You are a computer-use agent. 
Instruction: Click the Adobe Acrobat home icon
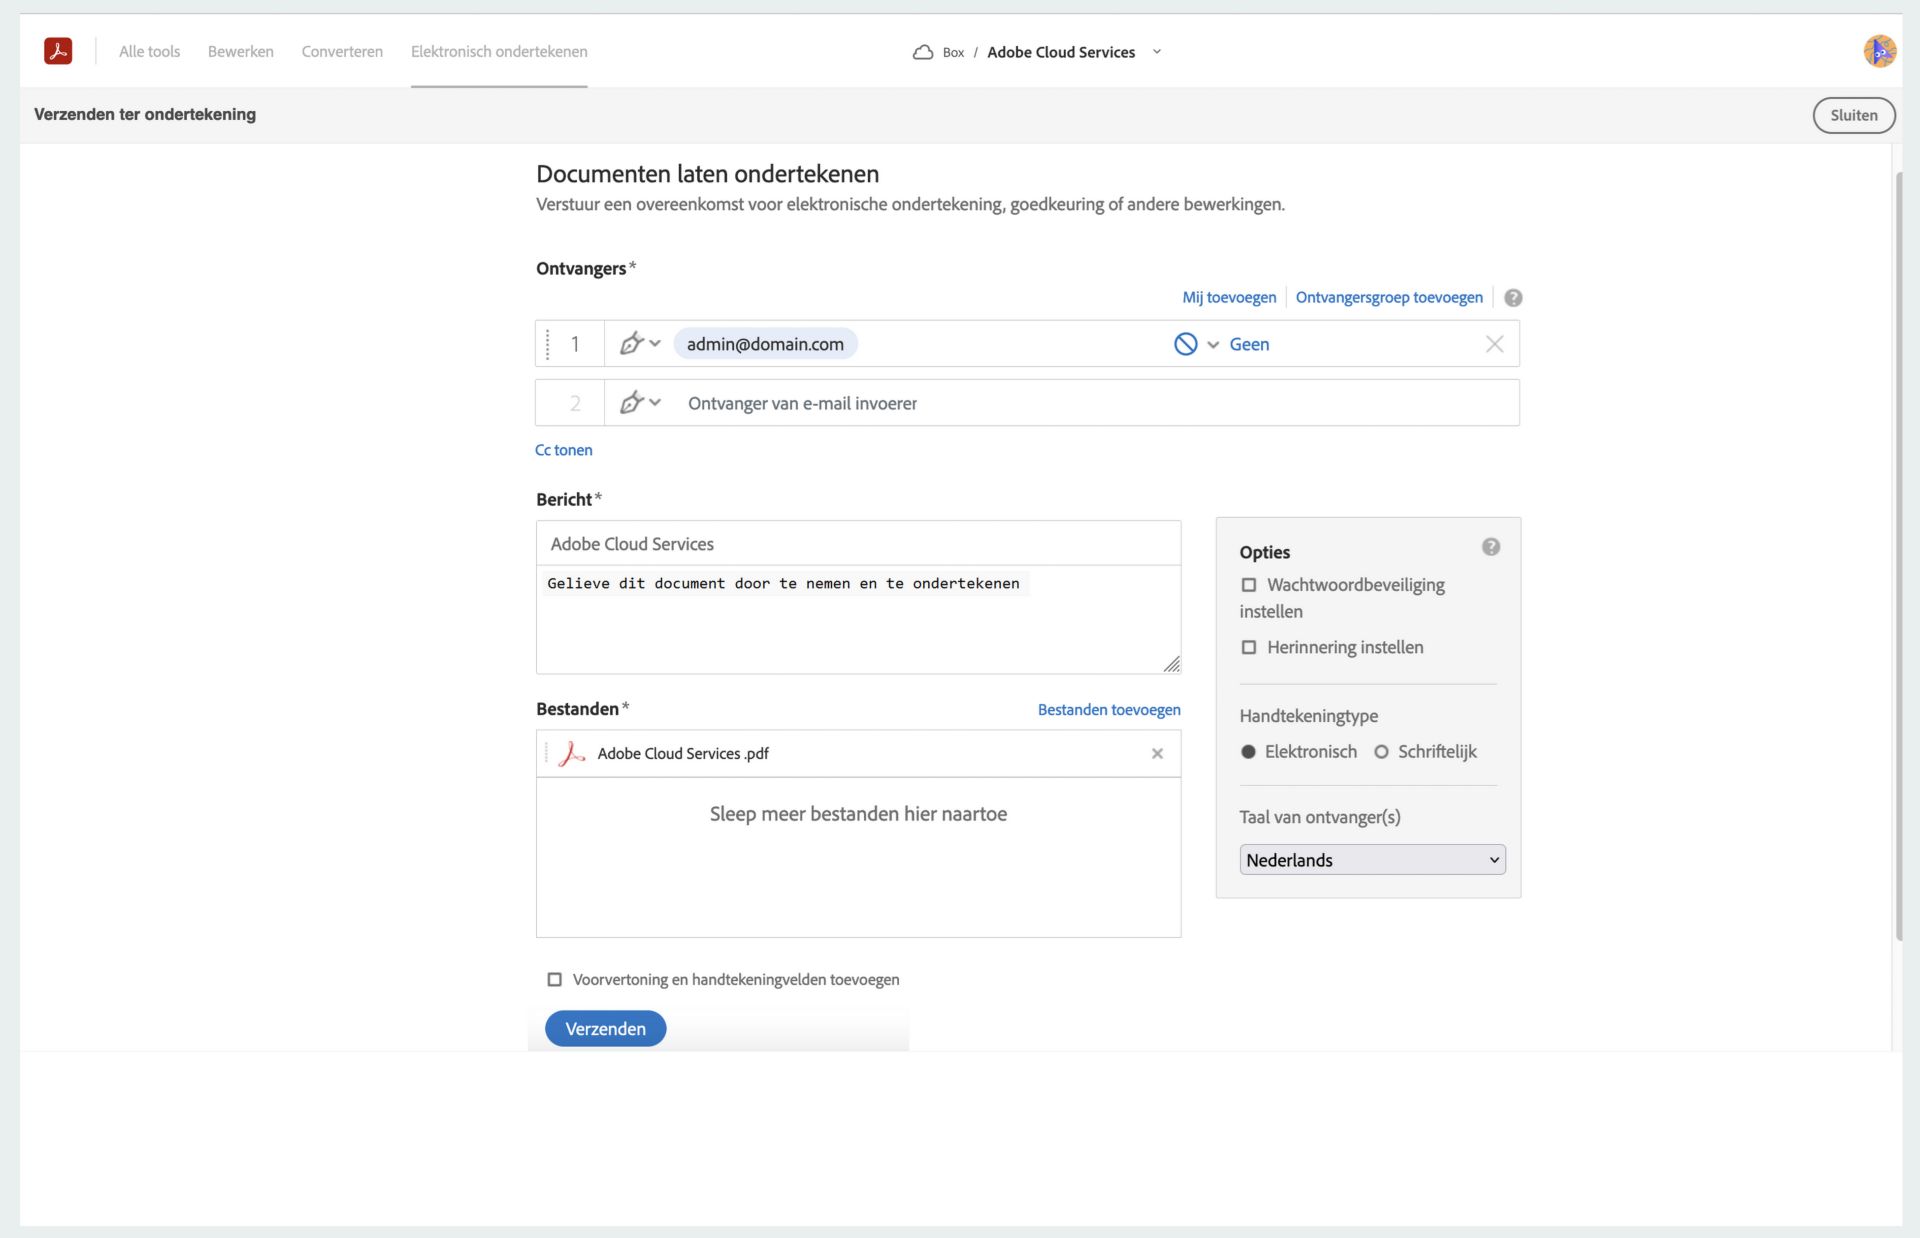click(x=57, y=50)
